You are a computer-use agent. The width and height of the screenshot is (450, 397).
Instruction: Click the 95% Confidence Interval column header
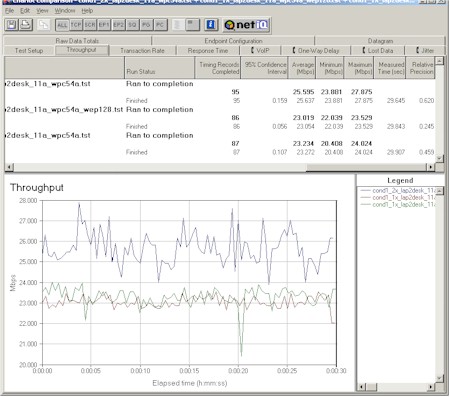[x=264, y=68]
